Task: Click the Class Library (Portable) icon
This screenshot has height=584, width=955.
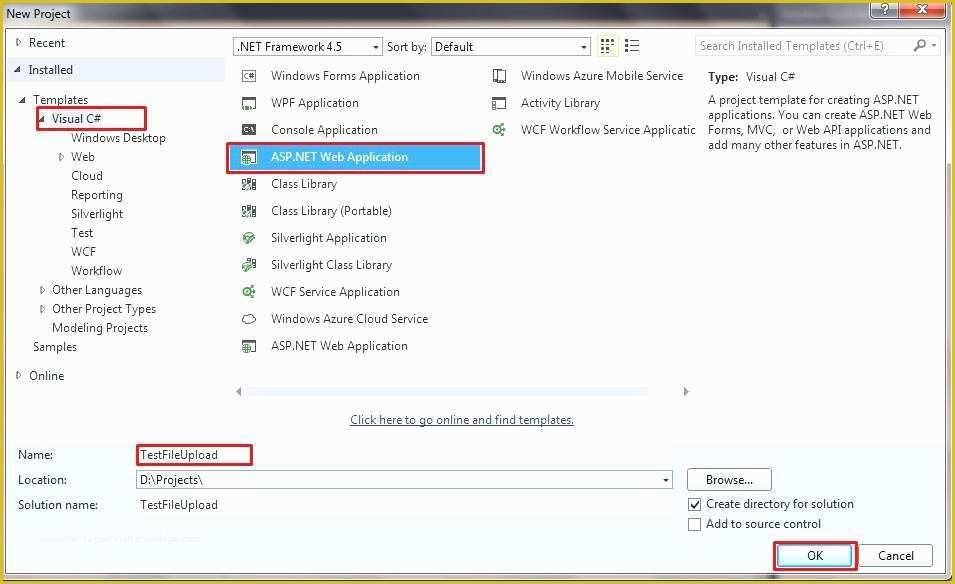Action: click(248, 211)
